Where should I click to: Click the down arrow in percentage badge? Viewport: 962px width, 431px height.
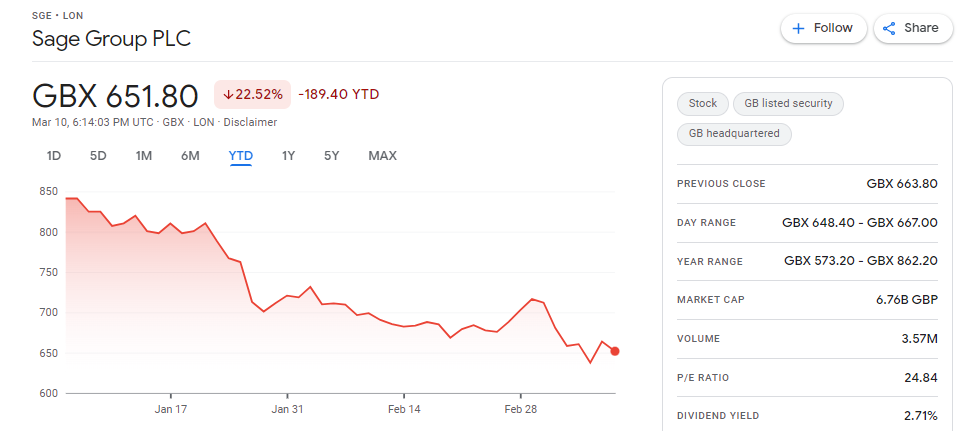pos(228,94)
